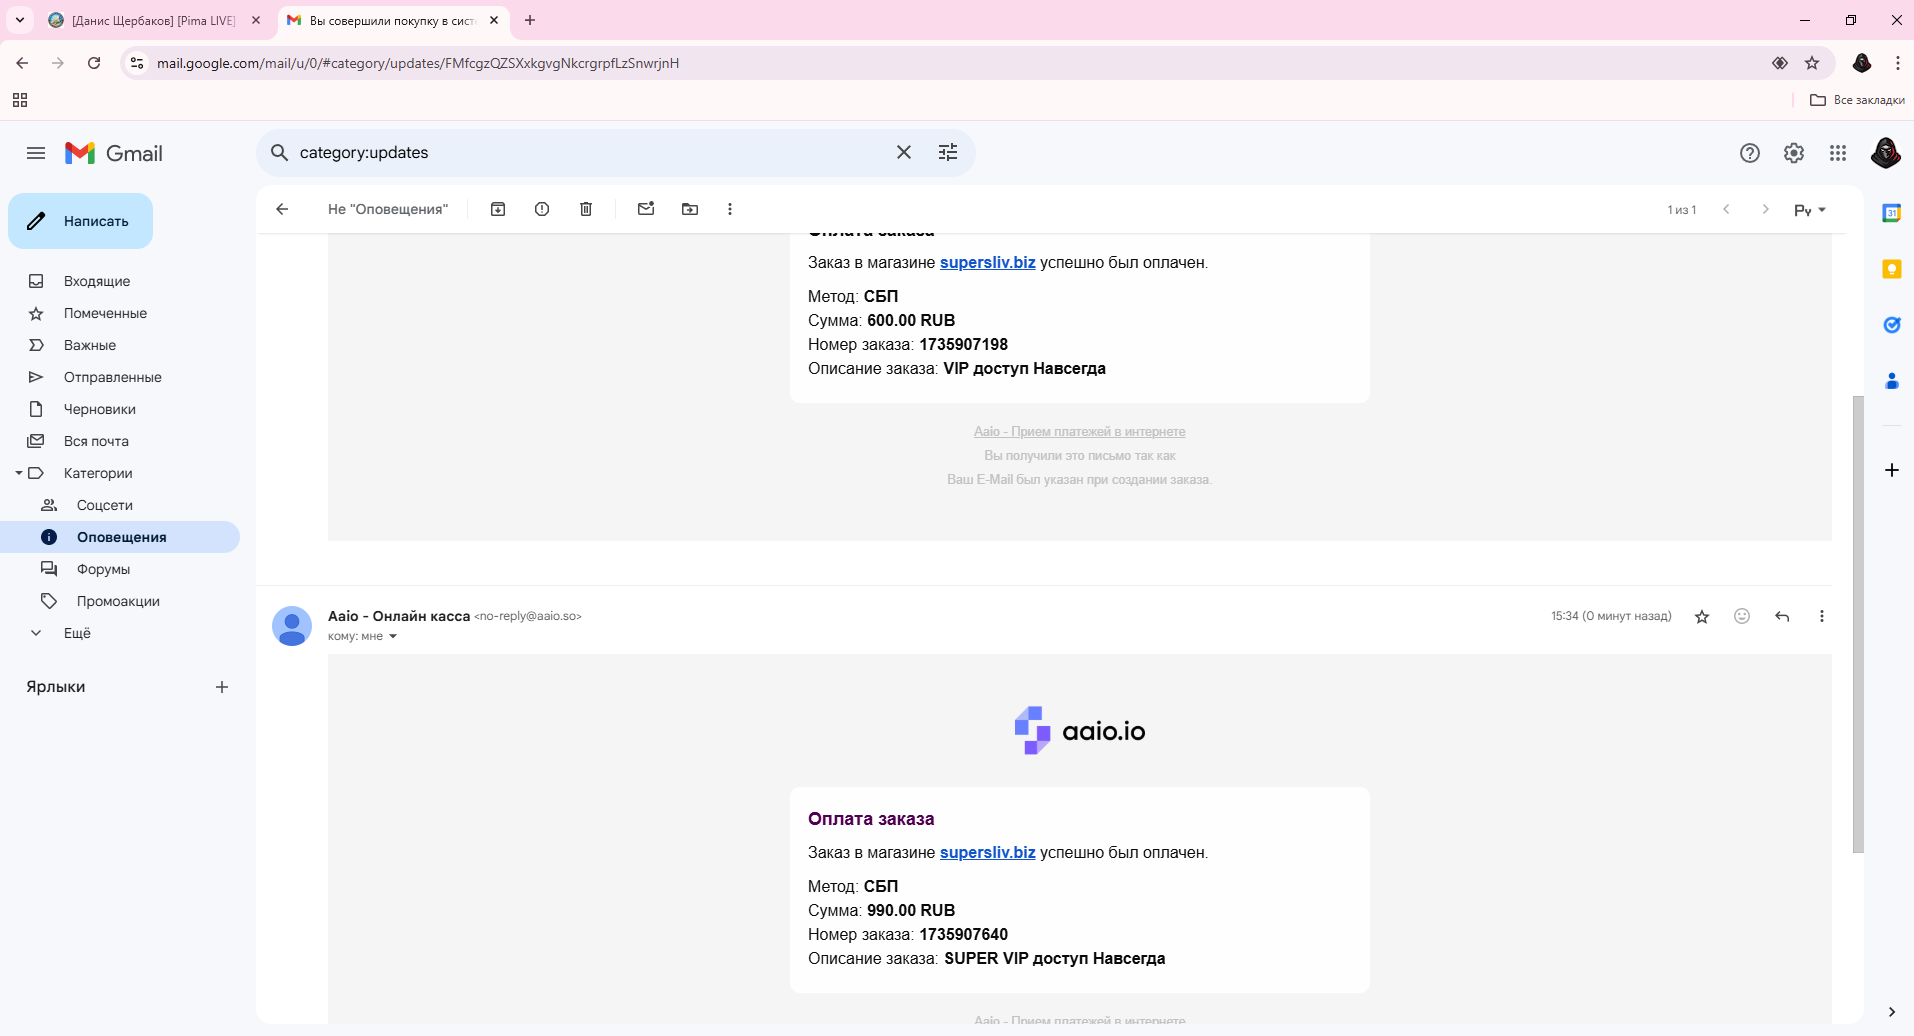This screenshot has width=1914, height=1036.
Task: Open Google Contacts side panel
Action: click(1892, 381)
